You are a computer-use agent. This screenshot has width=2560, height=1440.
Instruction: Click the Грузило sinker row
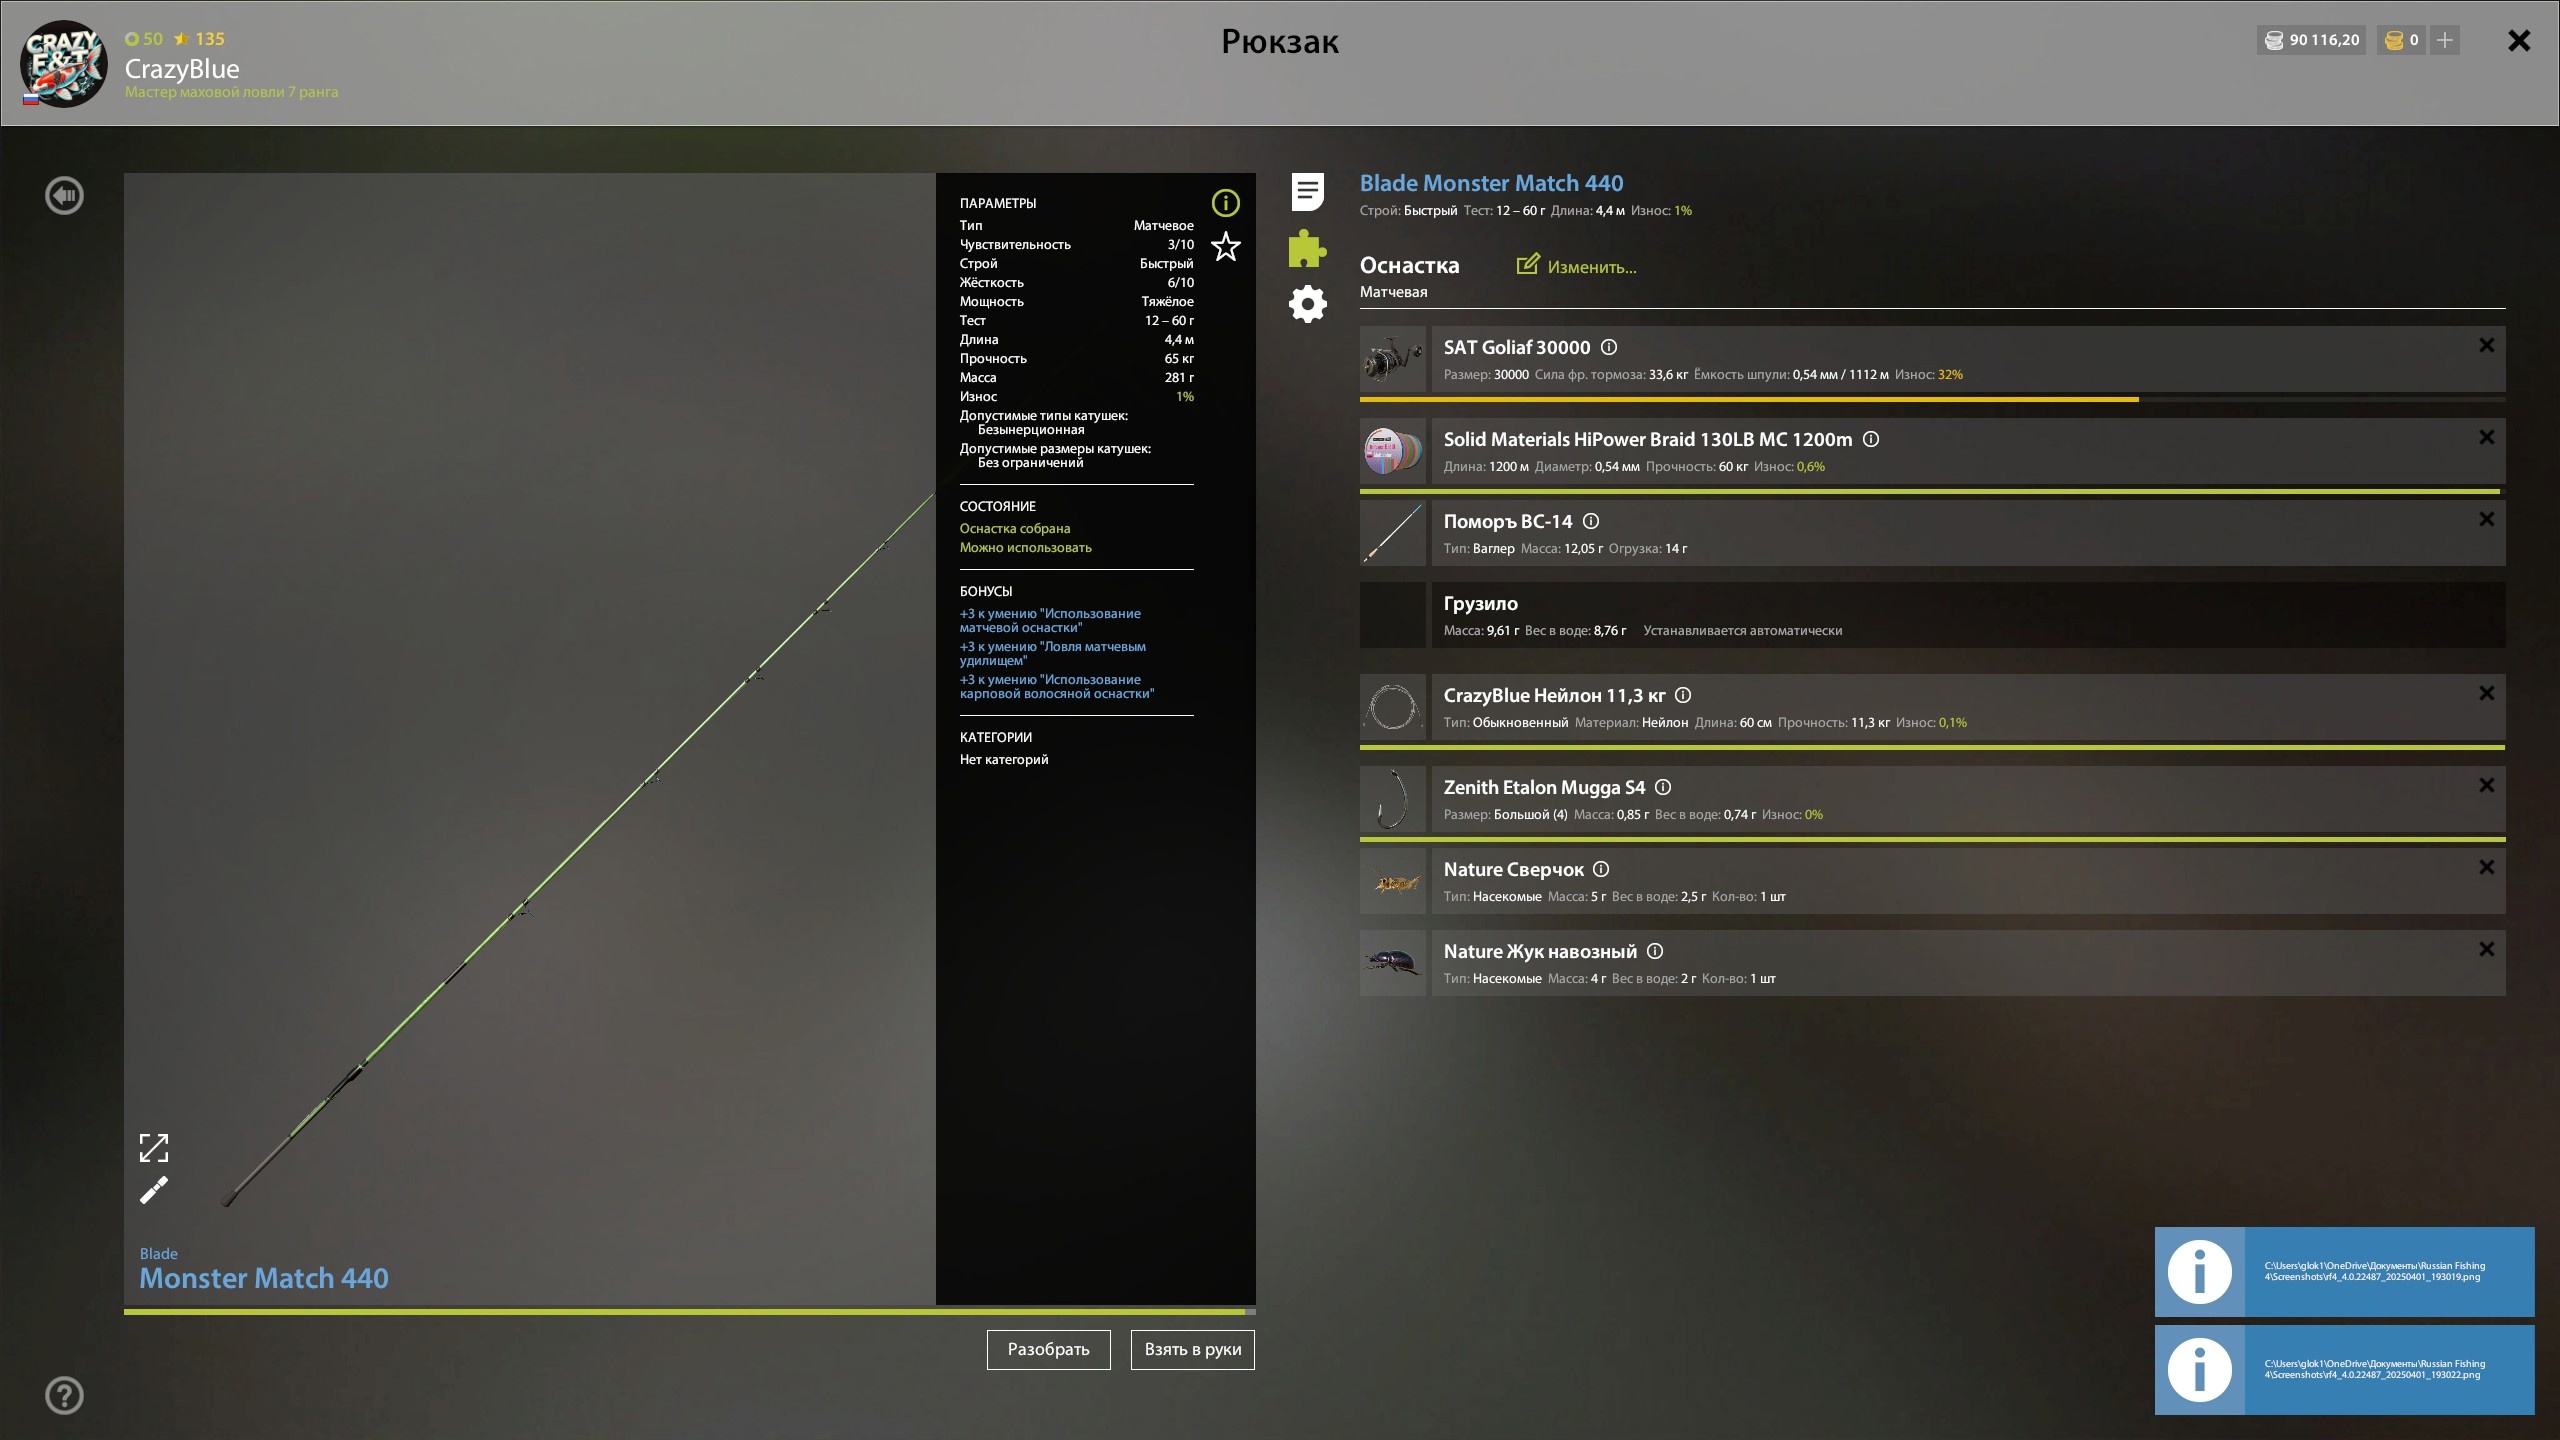(x=1933, y=615)
